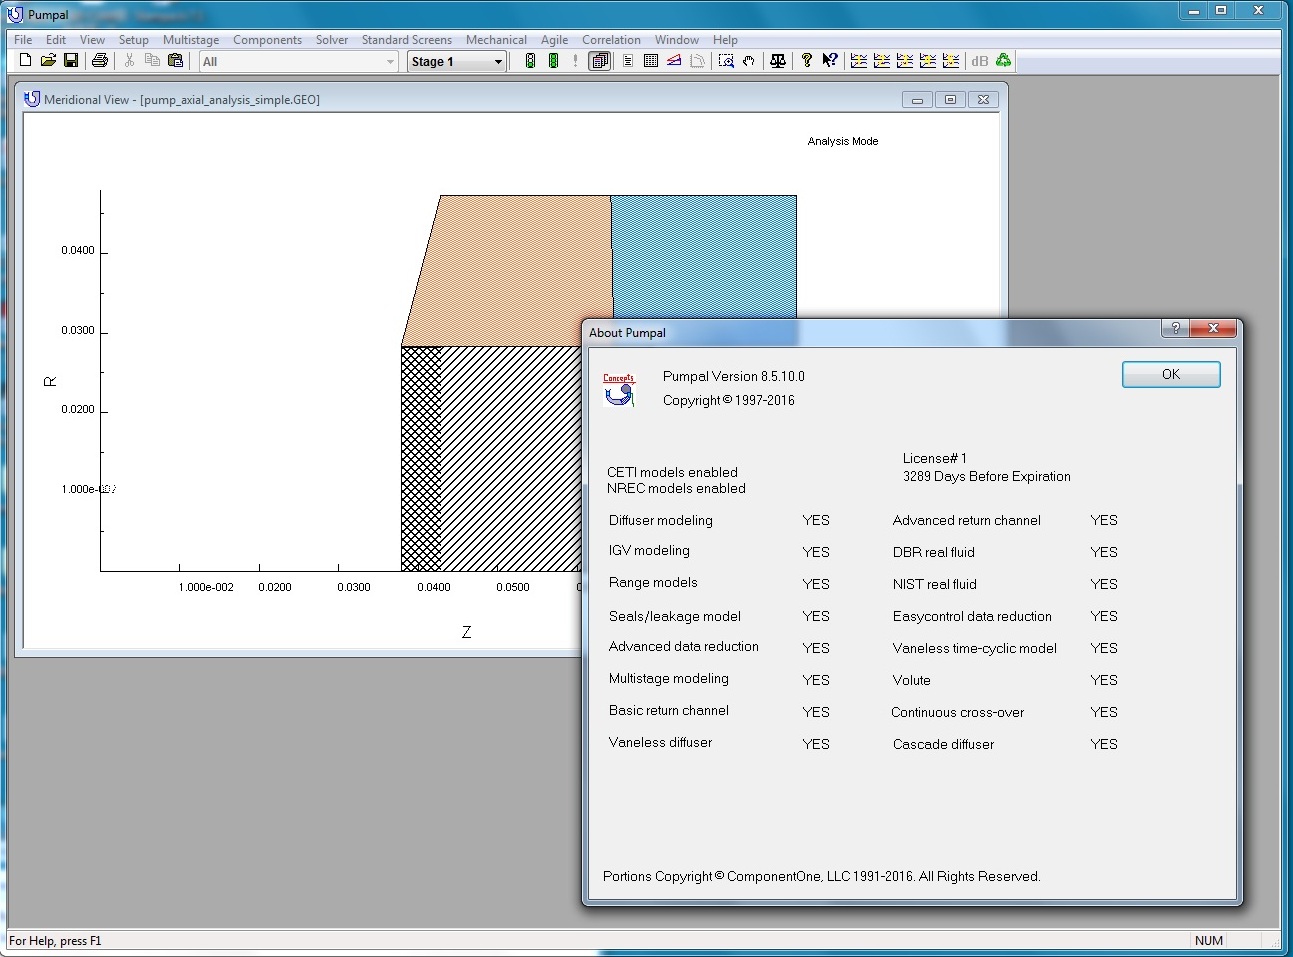Click the yellow question mark Help icon
Screen dimensions: 1293x957
click(x=807, y=61)
